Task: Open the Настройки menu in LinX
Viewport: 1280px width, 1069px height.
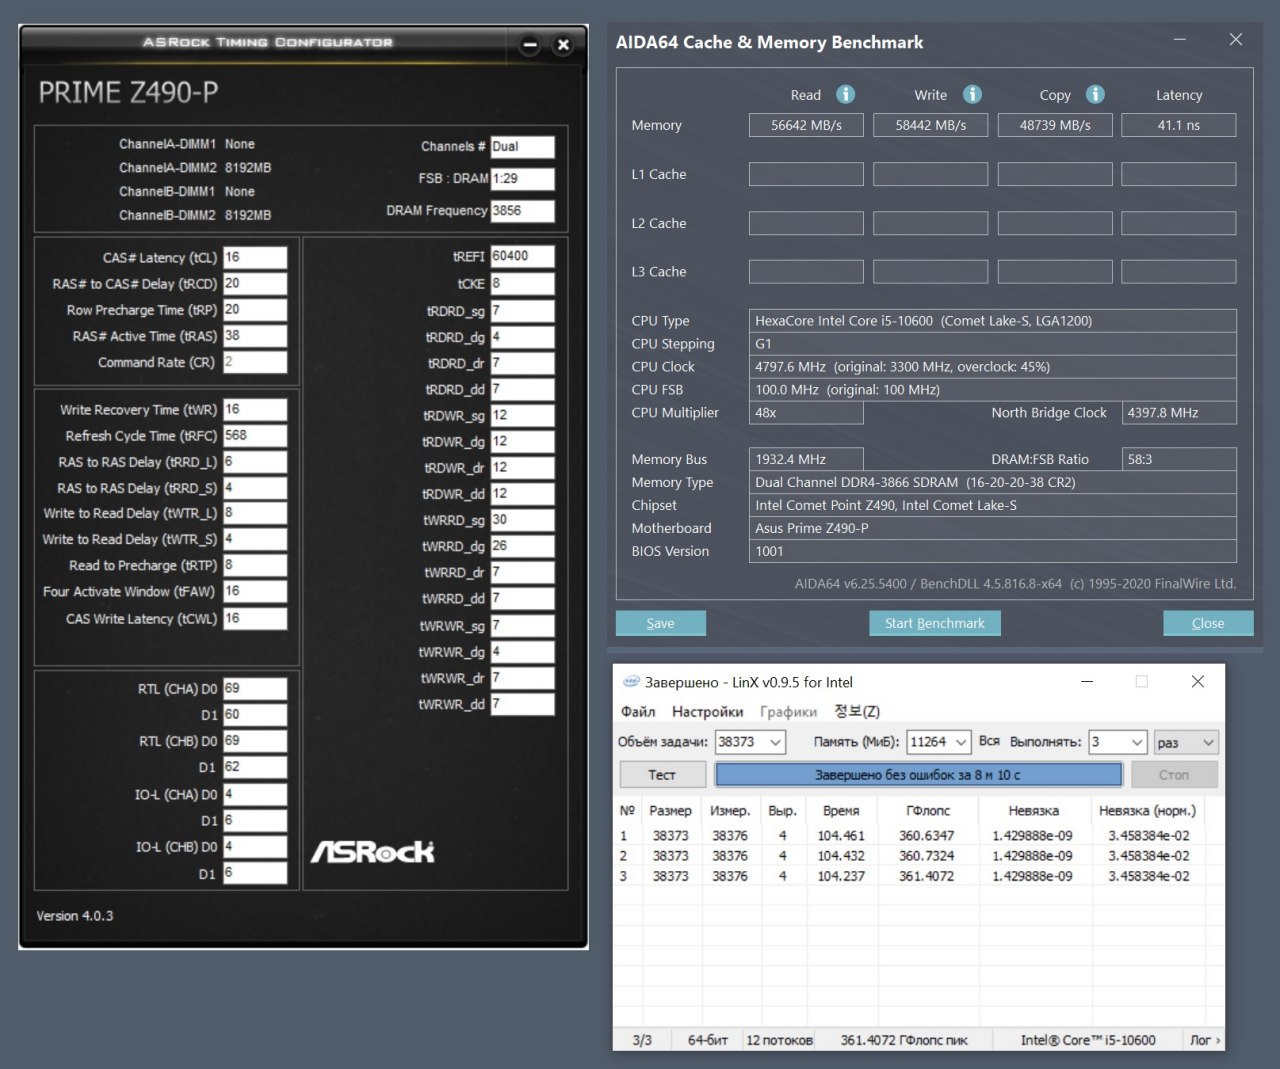Action: 708,712
